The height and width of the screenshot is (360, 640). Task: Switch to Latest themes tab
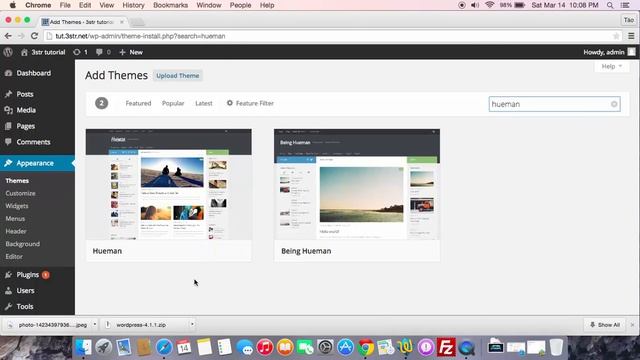[x=204, y=103]
